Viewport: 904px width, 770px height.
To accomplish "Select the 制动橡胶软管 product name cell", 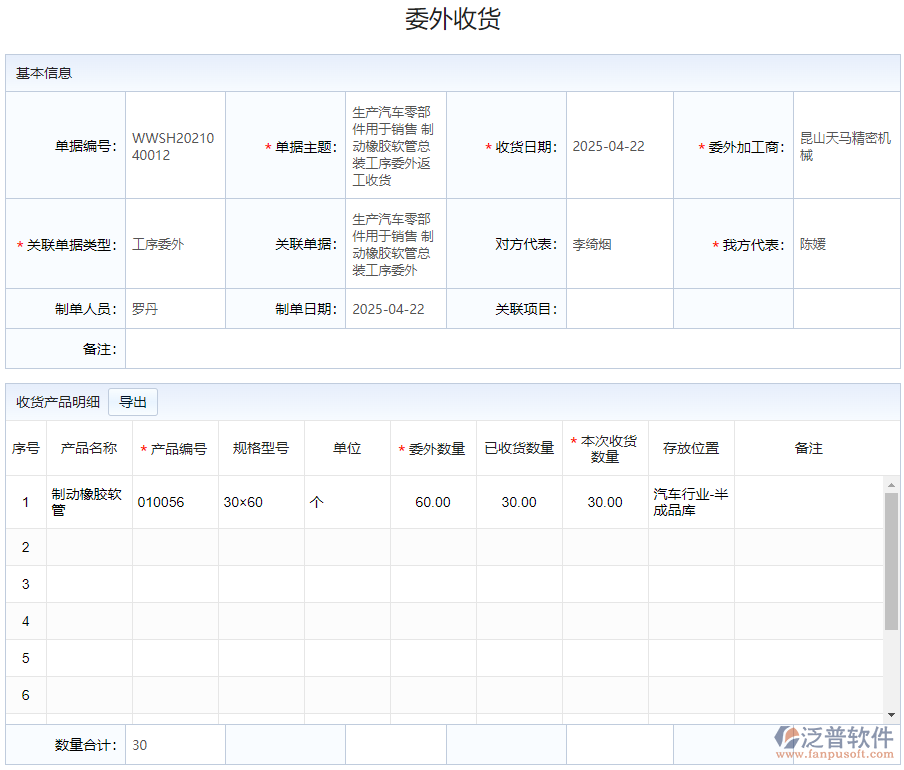I will [x=88, y=502].
